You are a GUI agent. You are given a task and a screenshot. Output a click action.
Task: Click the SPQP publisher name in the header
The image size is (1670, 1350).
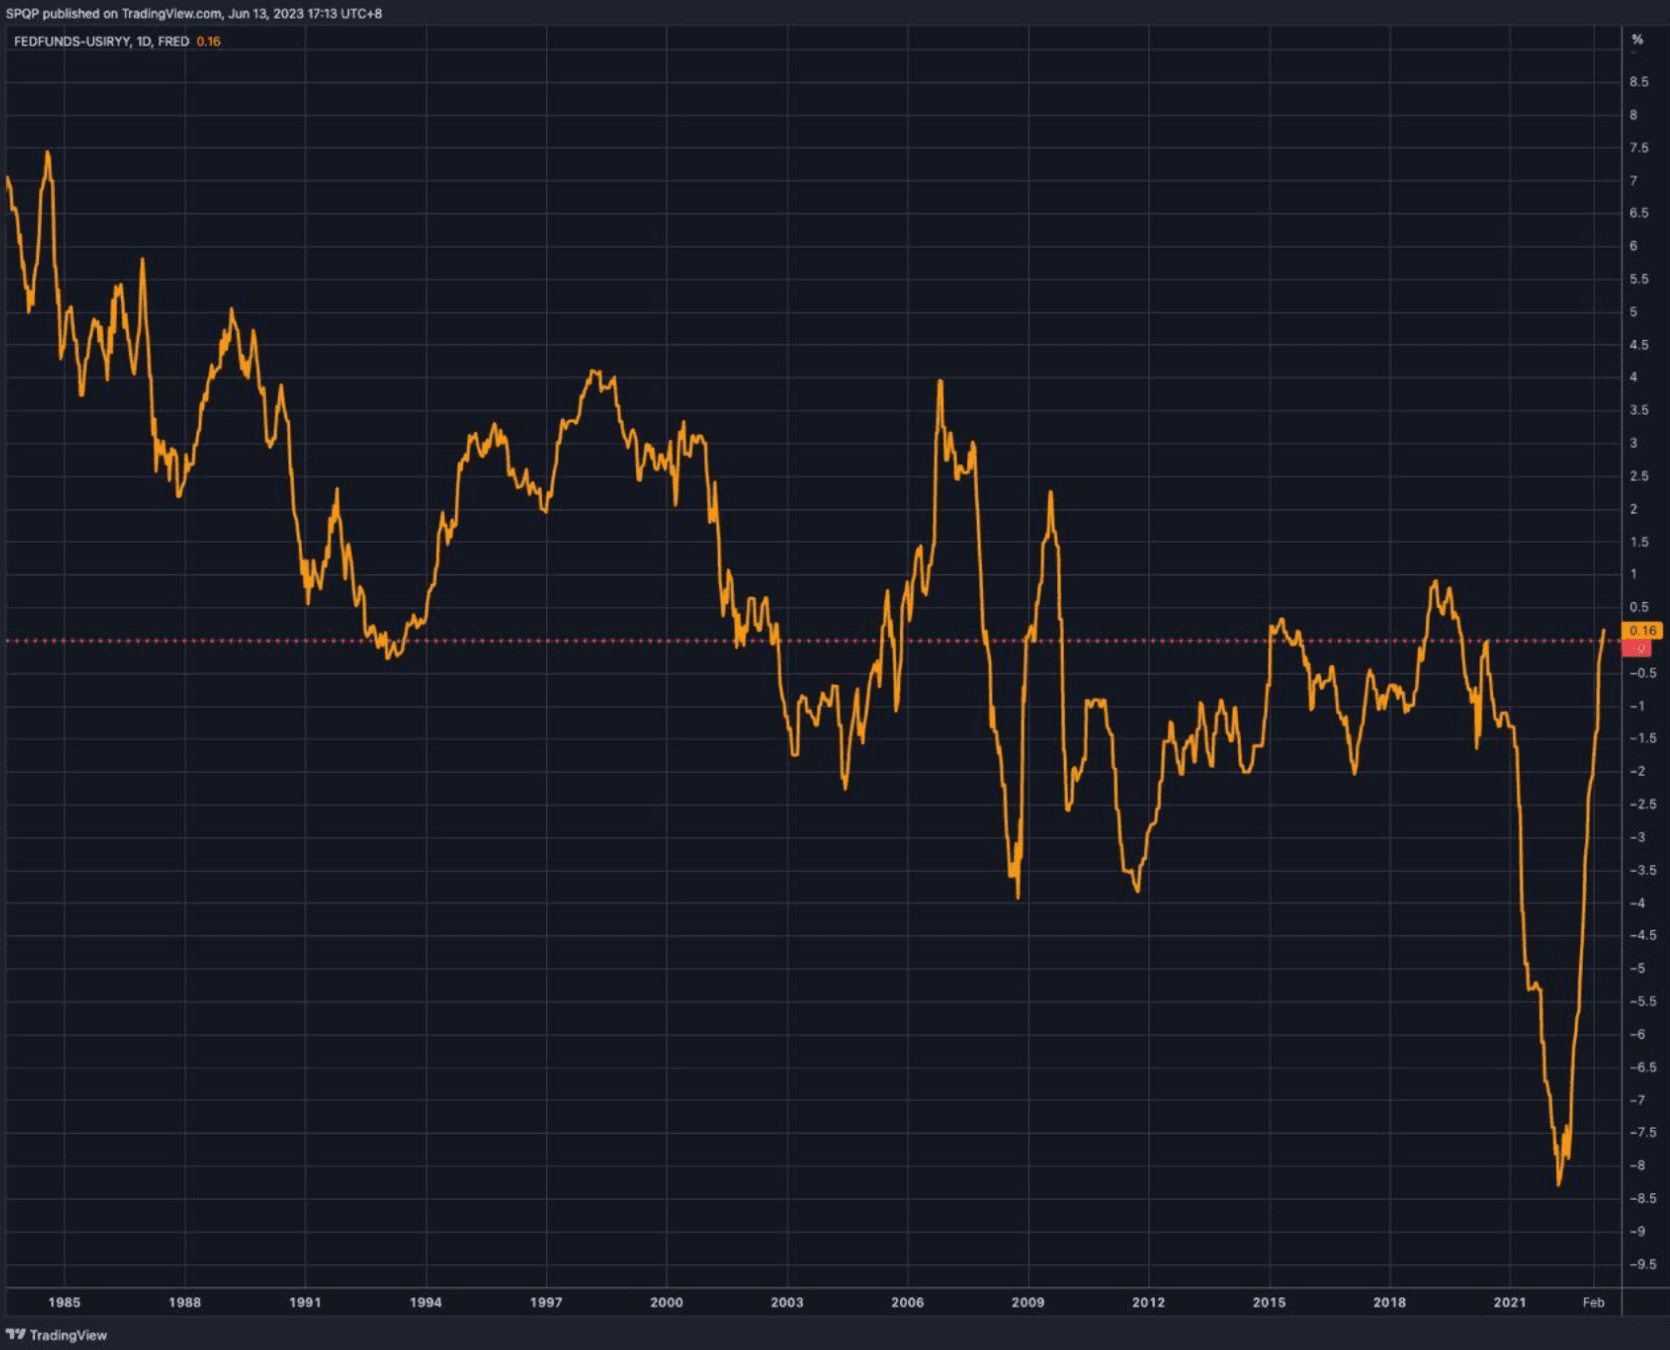[x=22, y=14]
